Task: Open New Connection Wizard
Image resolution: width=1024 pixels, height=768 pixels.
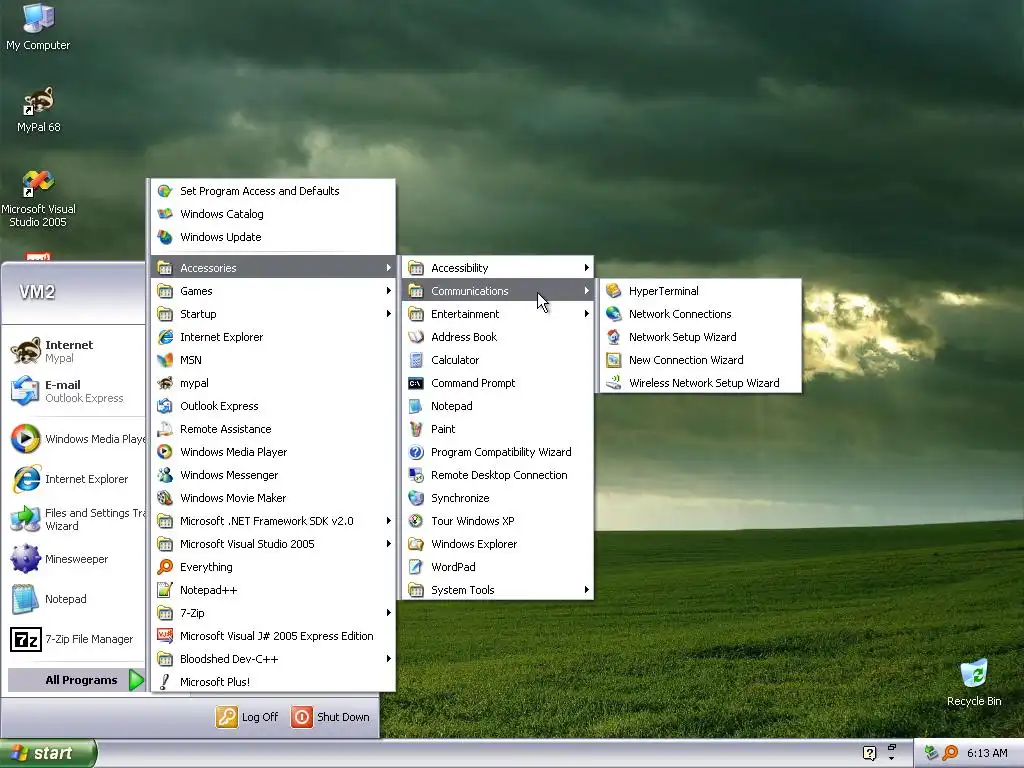Action: pyautogui.click(x=699, y=360)
